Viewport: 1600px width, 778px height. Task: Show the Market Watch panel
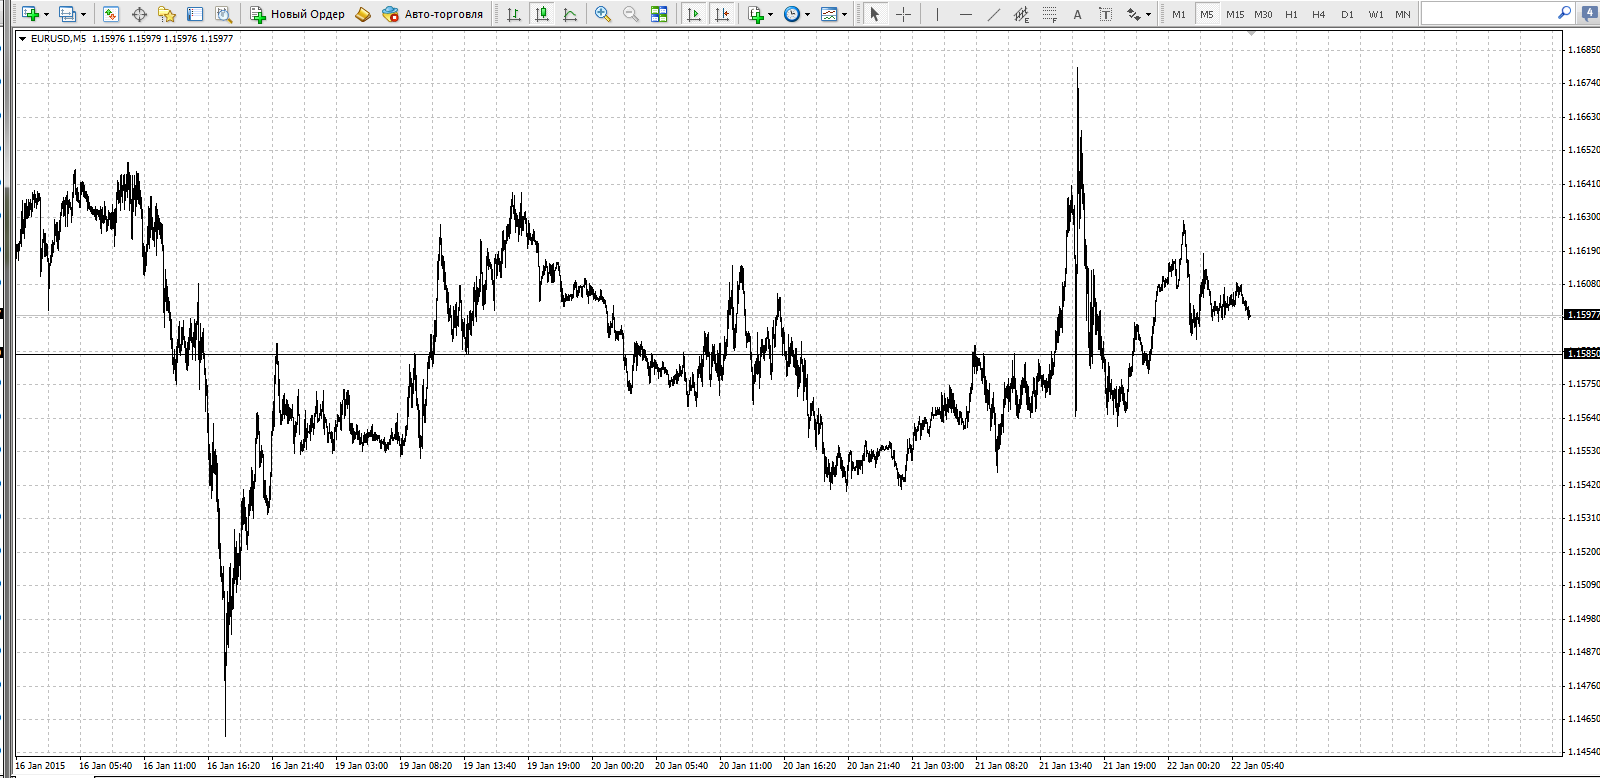(x=111, y=14)
